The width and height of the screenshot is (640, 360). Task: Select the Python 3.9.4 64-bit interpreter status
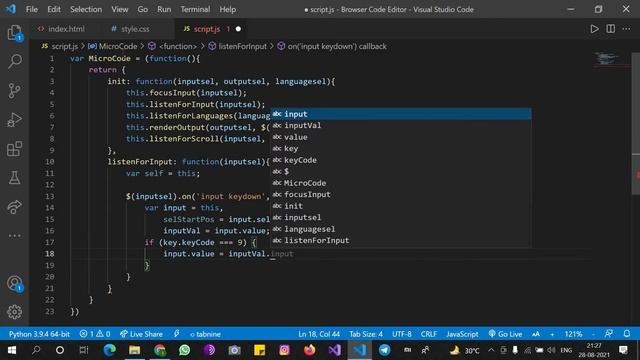(39, 334)
